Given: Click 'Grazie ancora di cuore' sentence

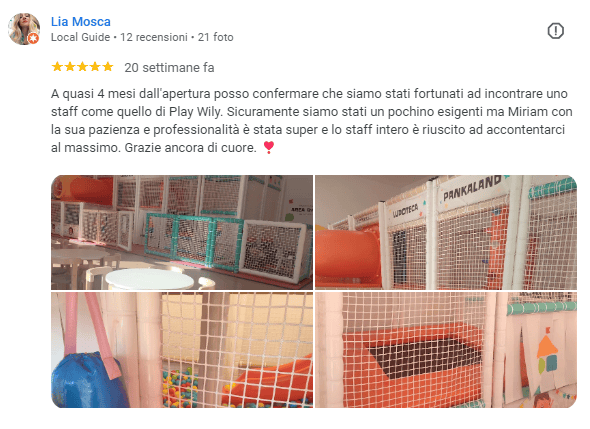Looking at the screenshot, I should (190, 148).
